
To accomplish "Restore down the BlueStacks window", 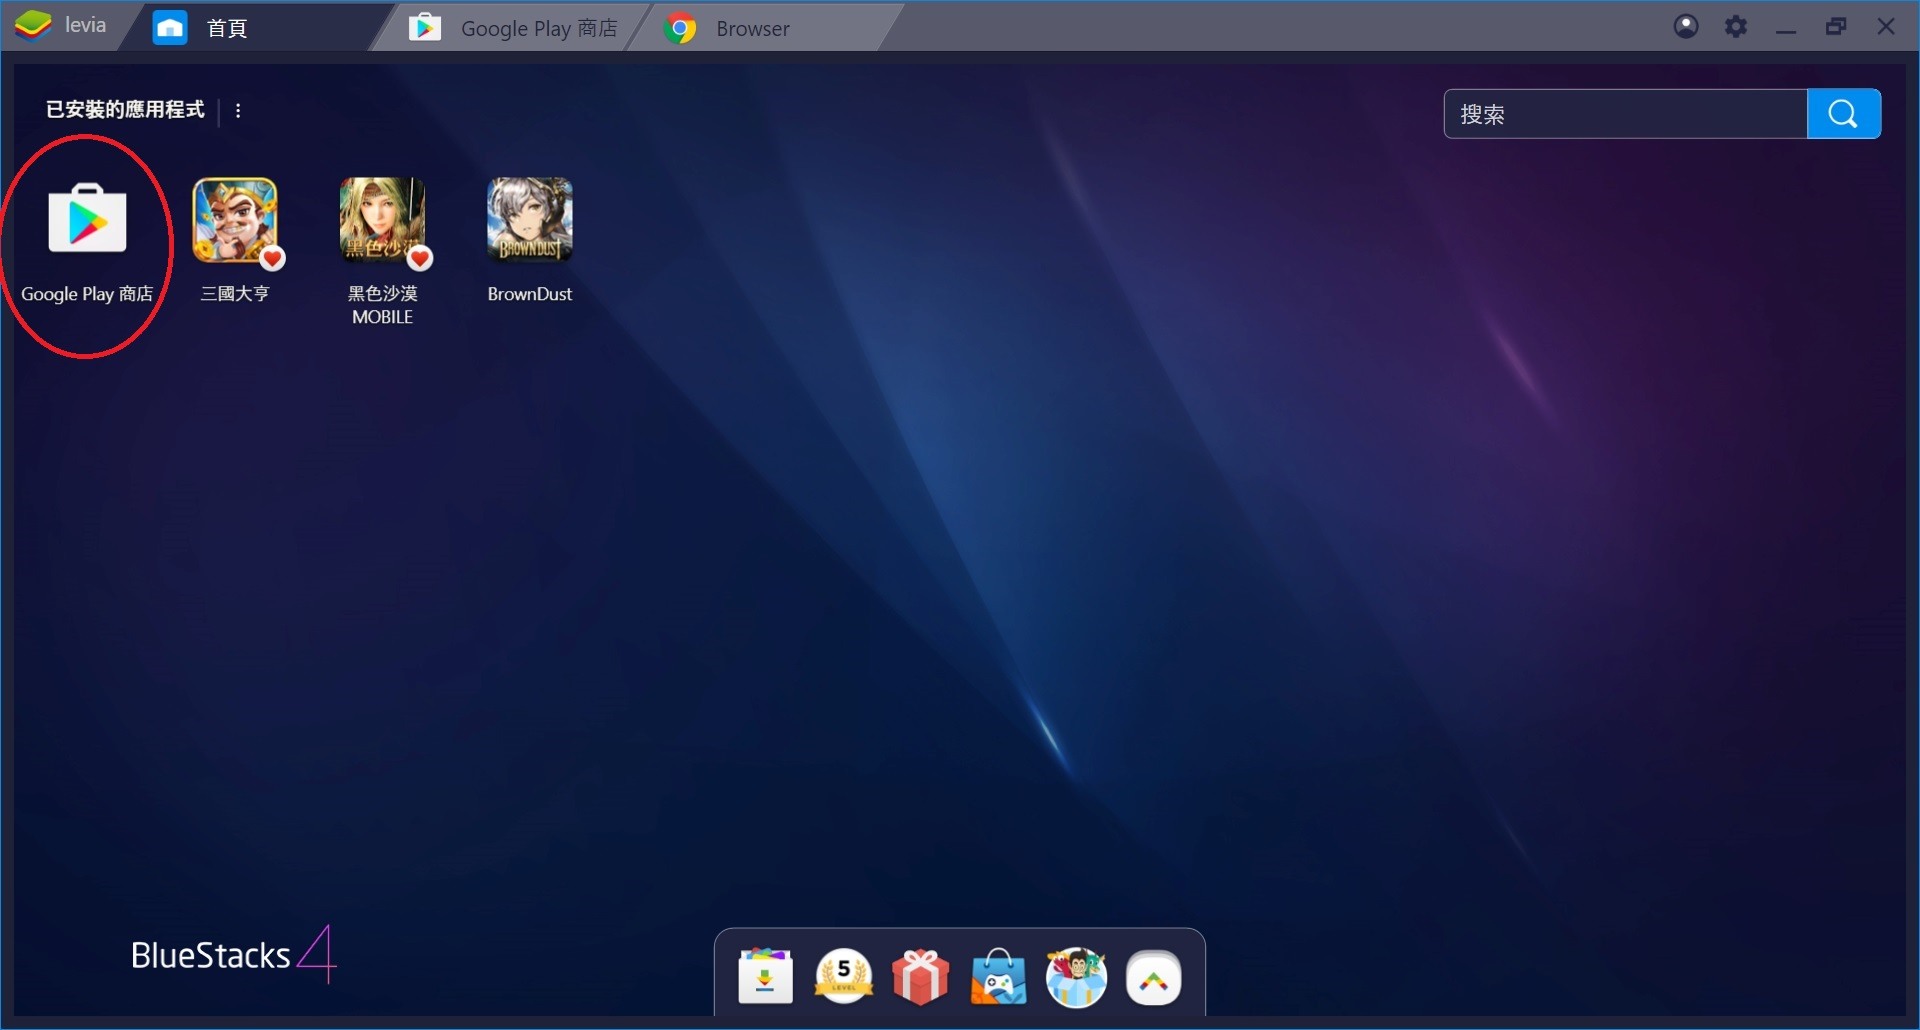I will pos(1836,26).
